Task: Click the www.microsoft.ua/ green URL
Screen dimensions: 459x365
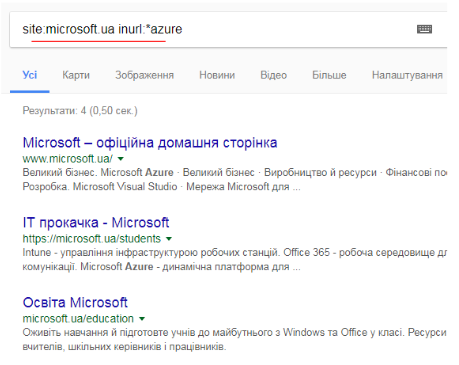Action: (x=68, y=159)
